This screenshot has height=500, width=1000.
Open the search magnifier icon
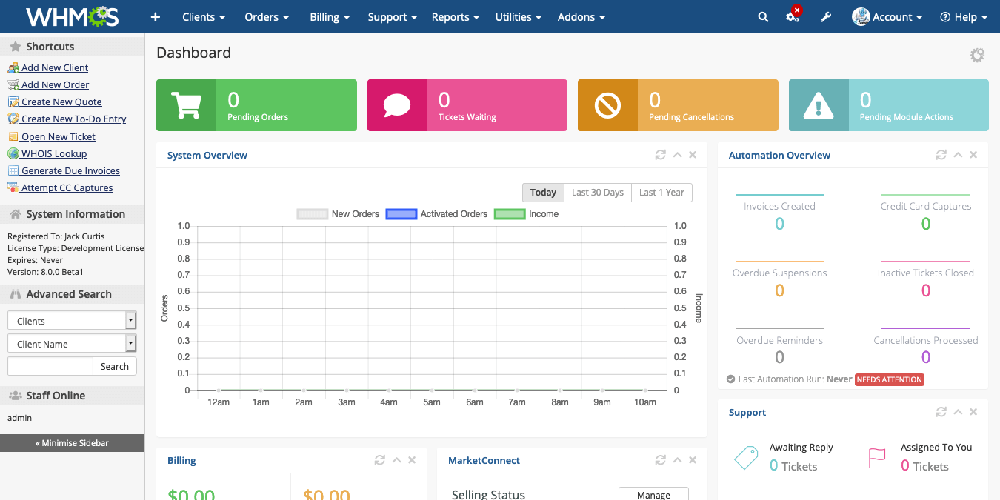pos(763,17)
